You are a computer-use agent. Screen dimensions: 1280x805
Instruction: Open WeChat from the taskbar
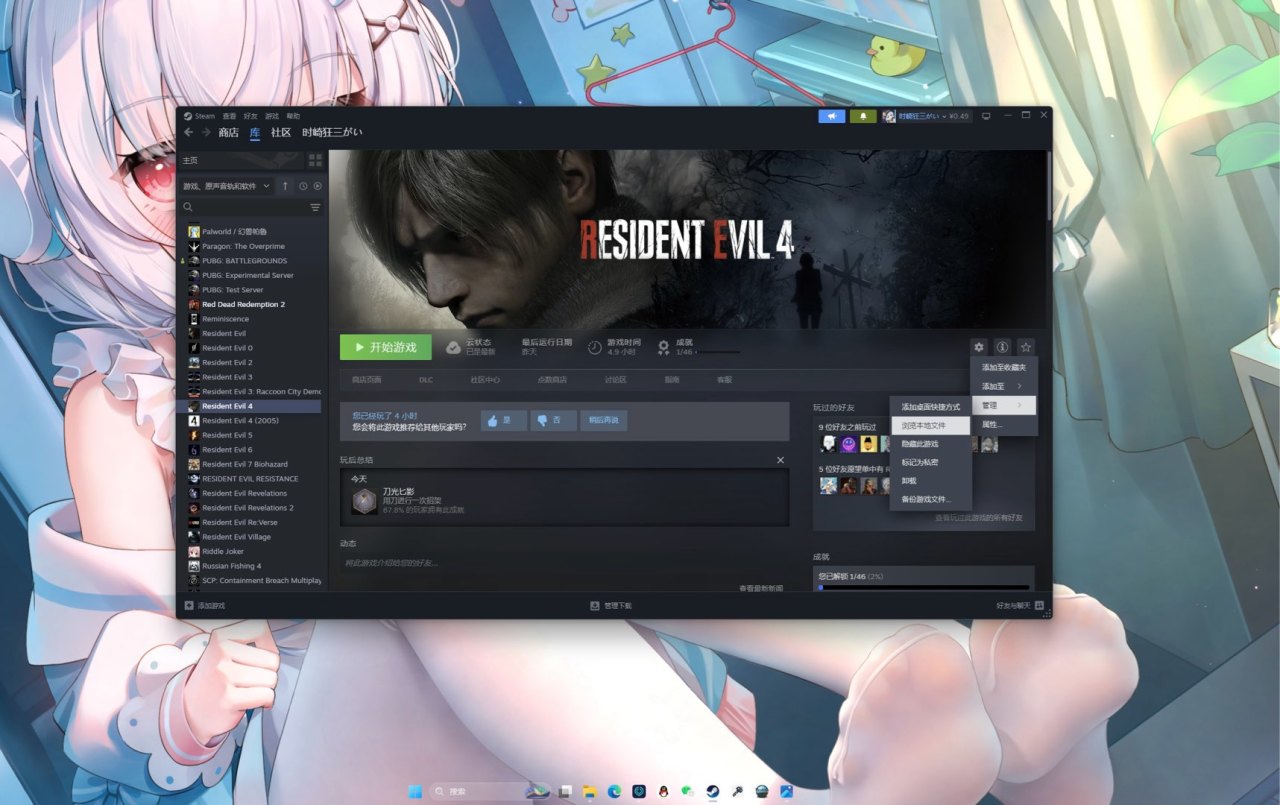pyautogui.click(x=688, y=791)
